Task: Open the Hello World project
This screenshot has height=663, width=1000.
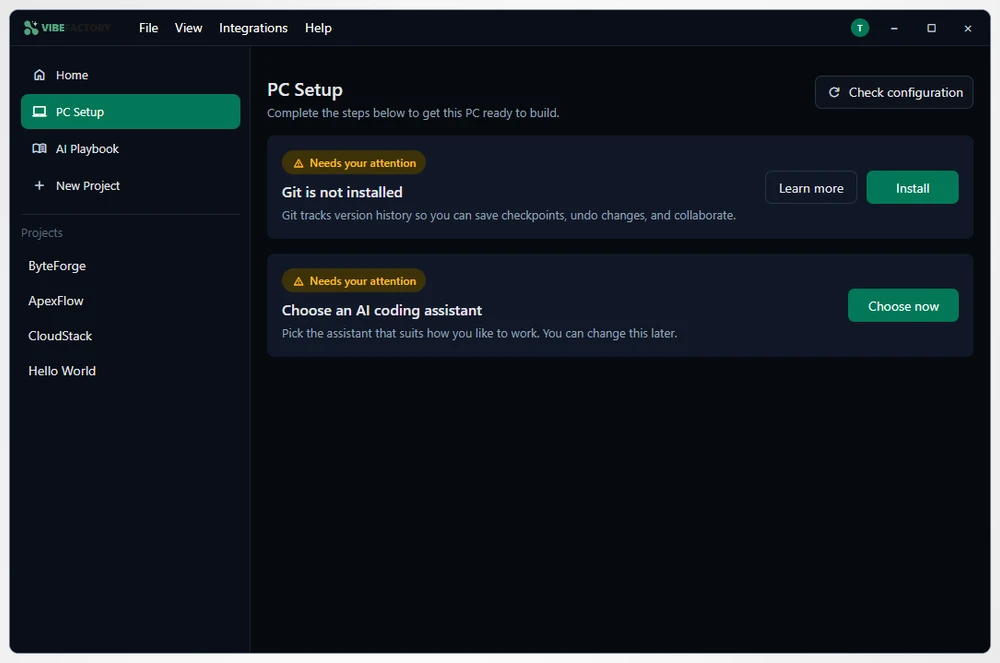Action: [x=130, y=371]
